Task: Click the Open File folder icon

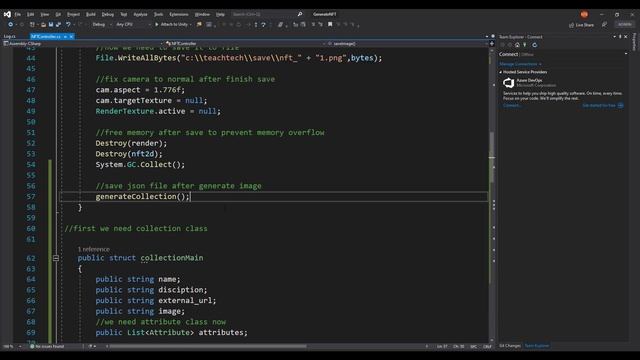Action: (x=43, y=24)
